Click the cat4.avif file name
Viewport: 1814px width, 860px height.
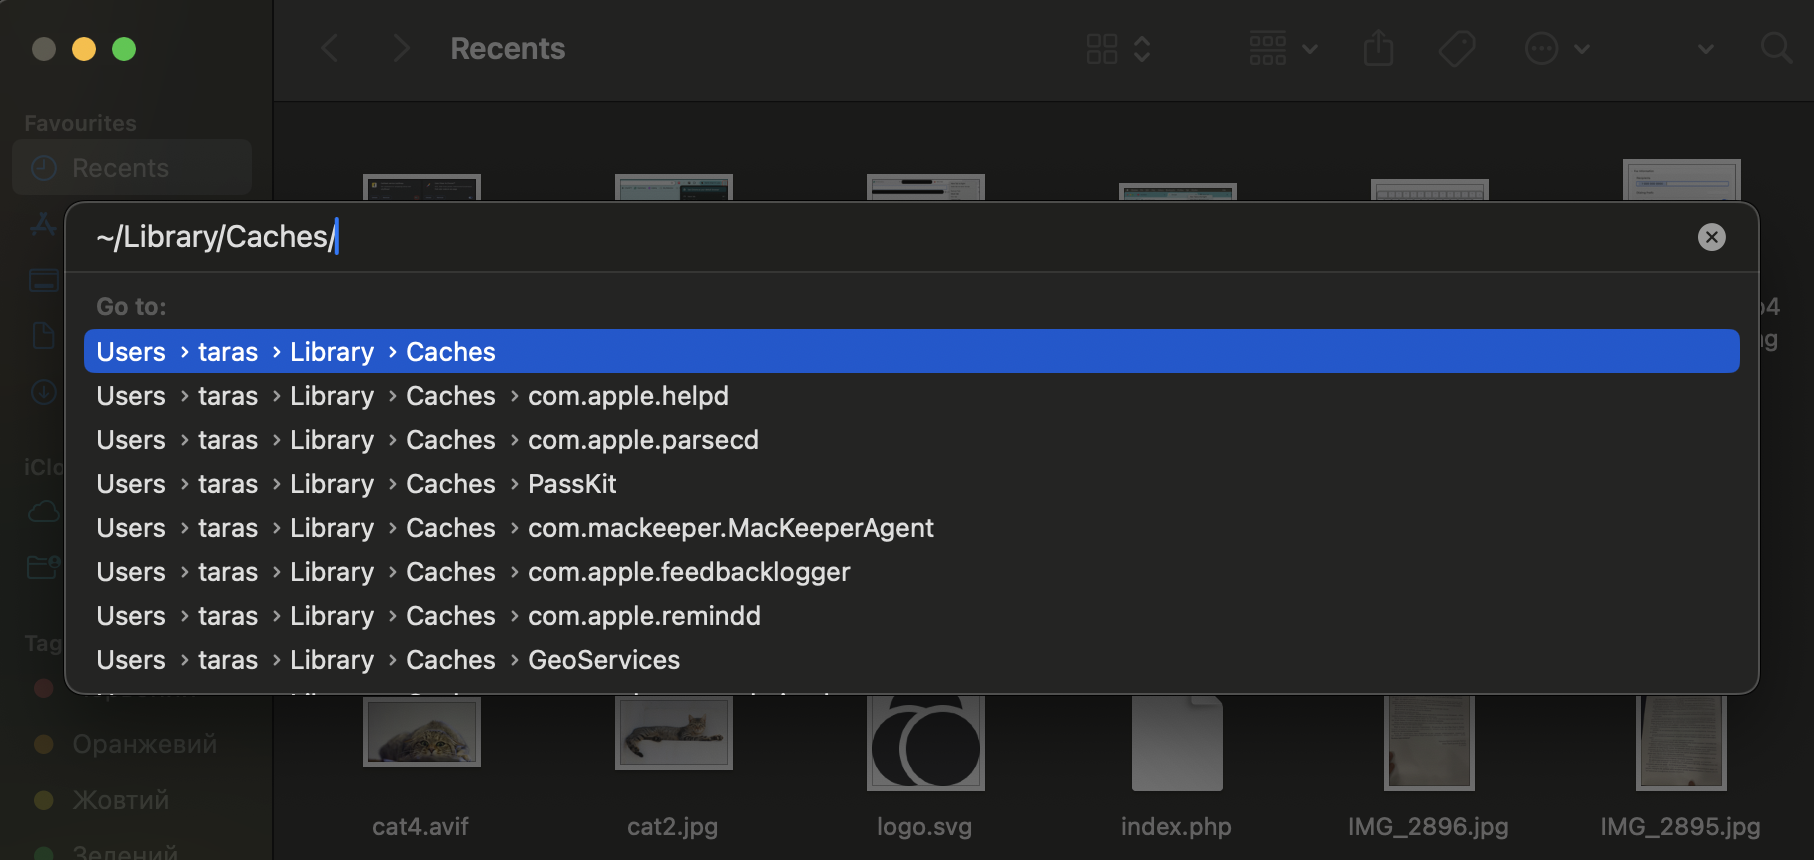[x=421, y=827]
